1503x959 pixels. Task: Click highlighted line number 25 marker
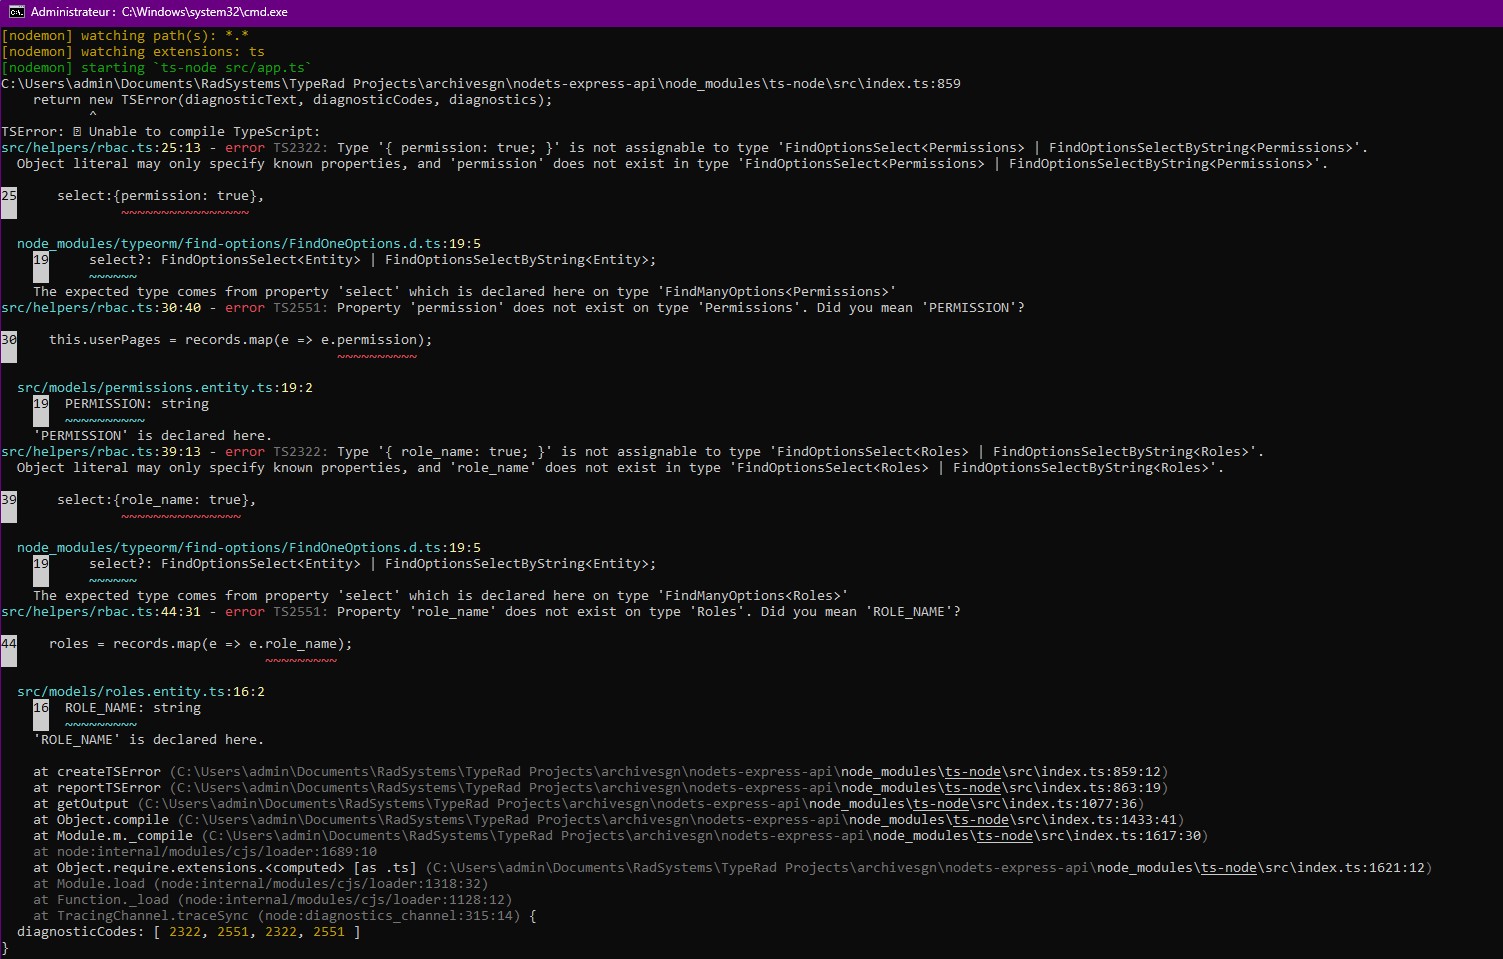click(x=9, y=196)
